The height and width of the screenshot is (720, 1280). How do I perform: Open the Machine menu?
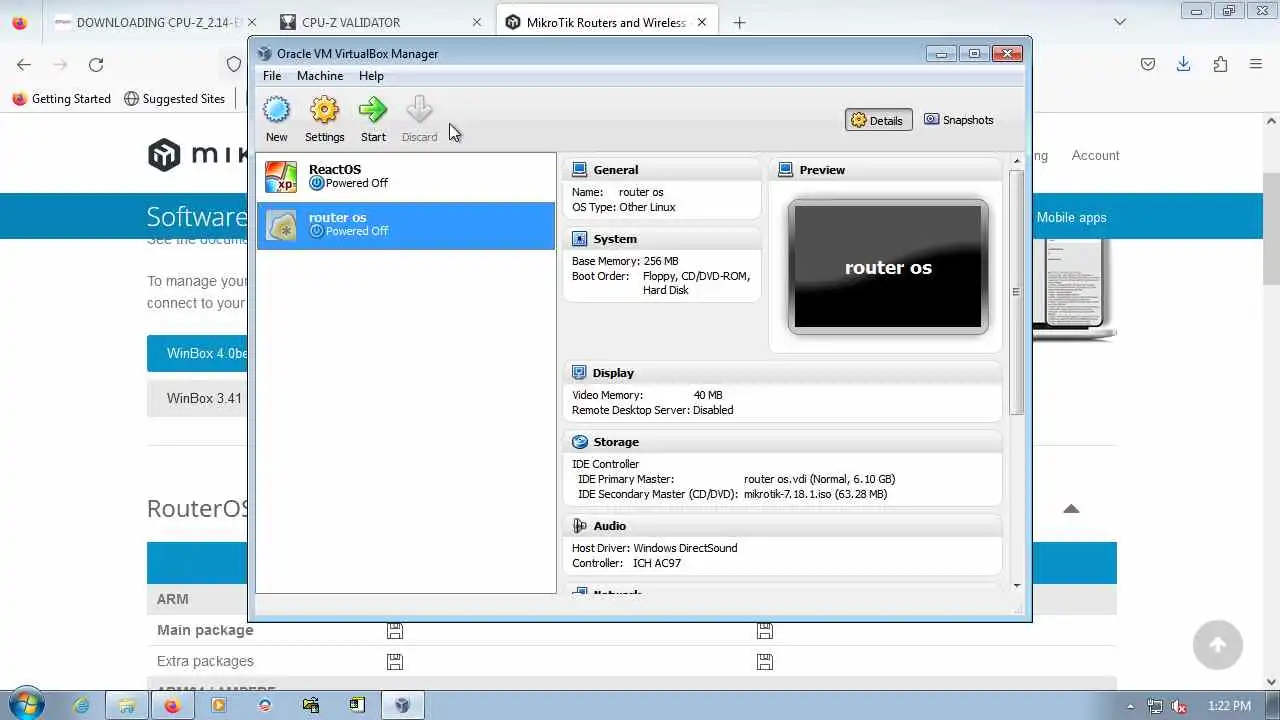tap(320, 76)
